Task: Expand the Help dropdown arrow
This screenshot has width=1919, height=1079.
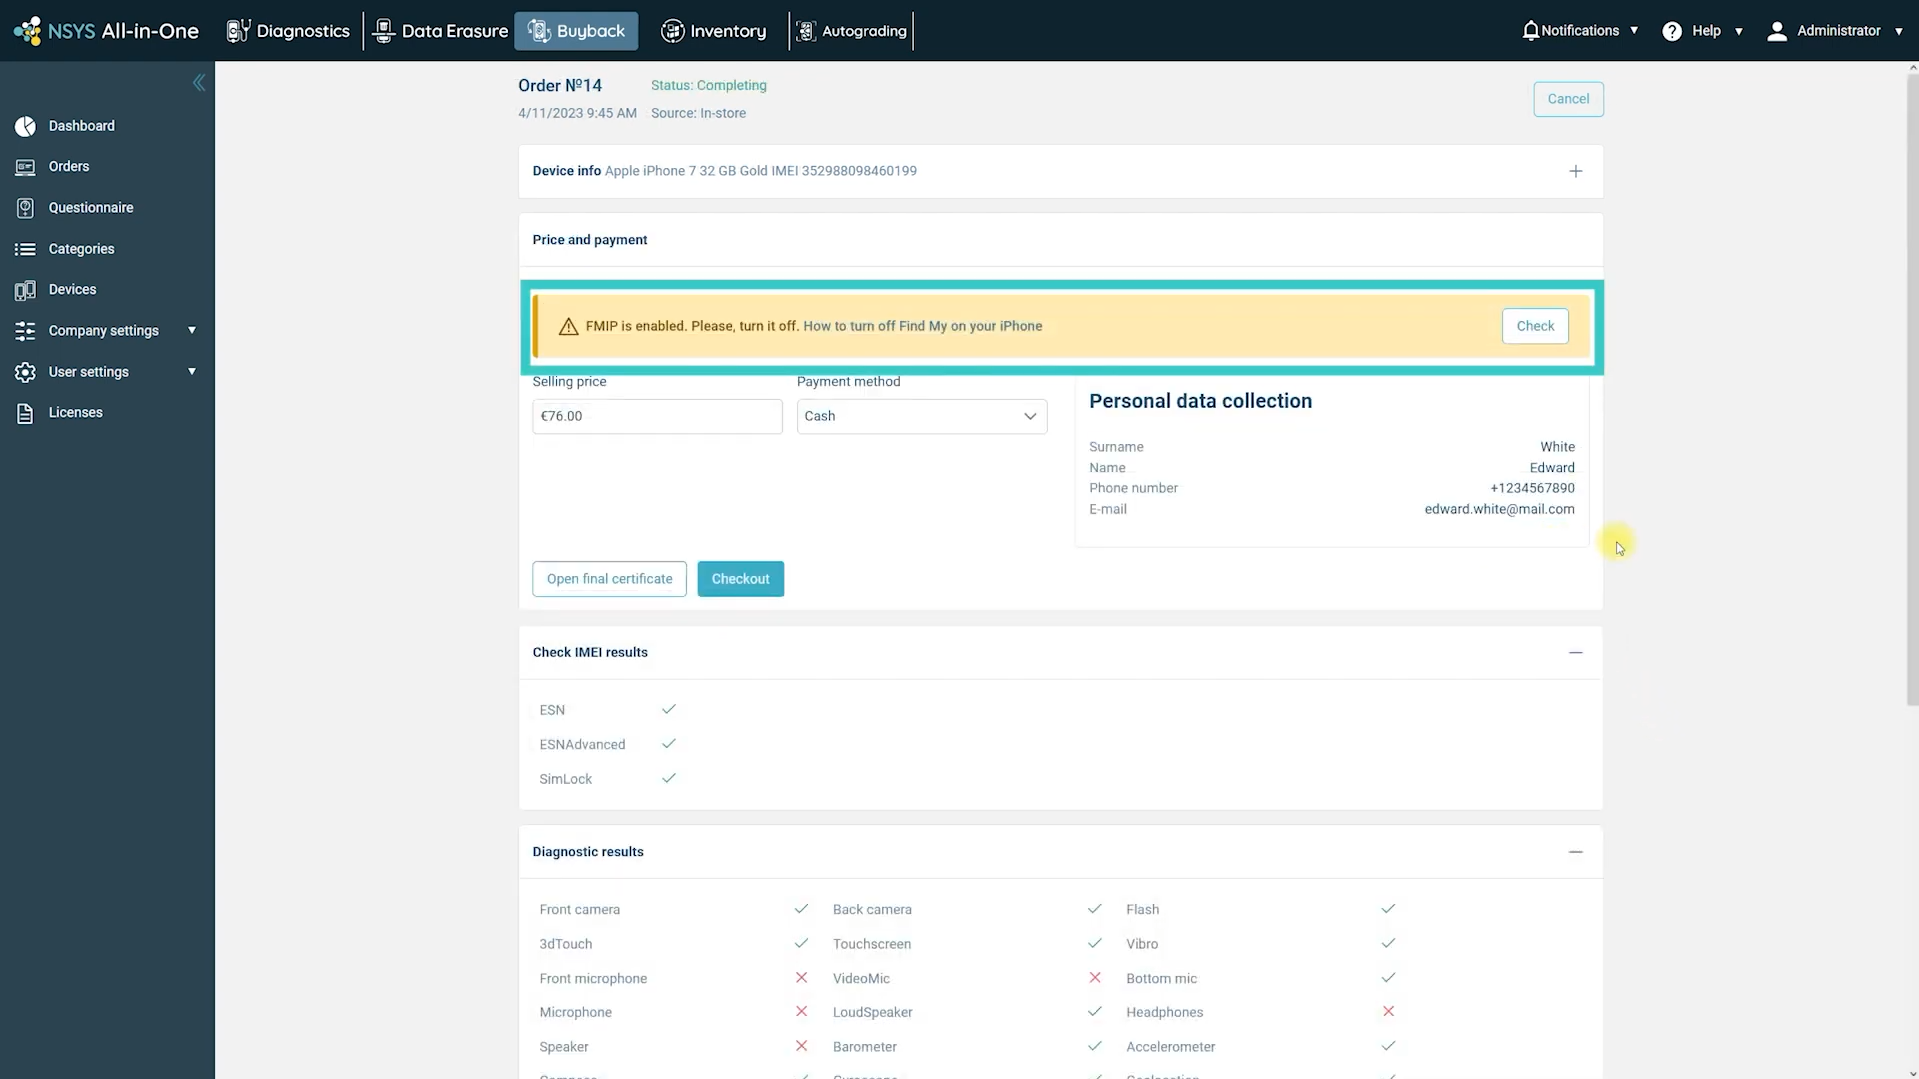Action: coord(1739,31)
